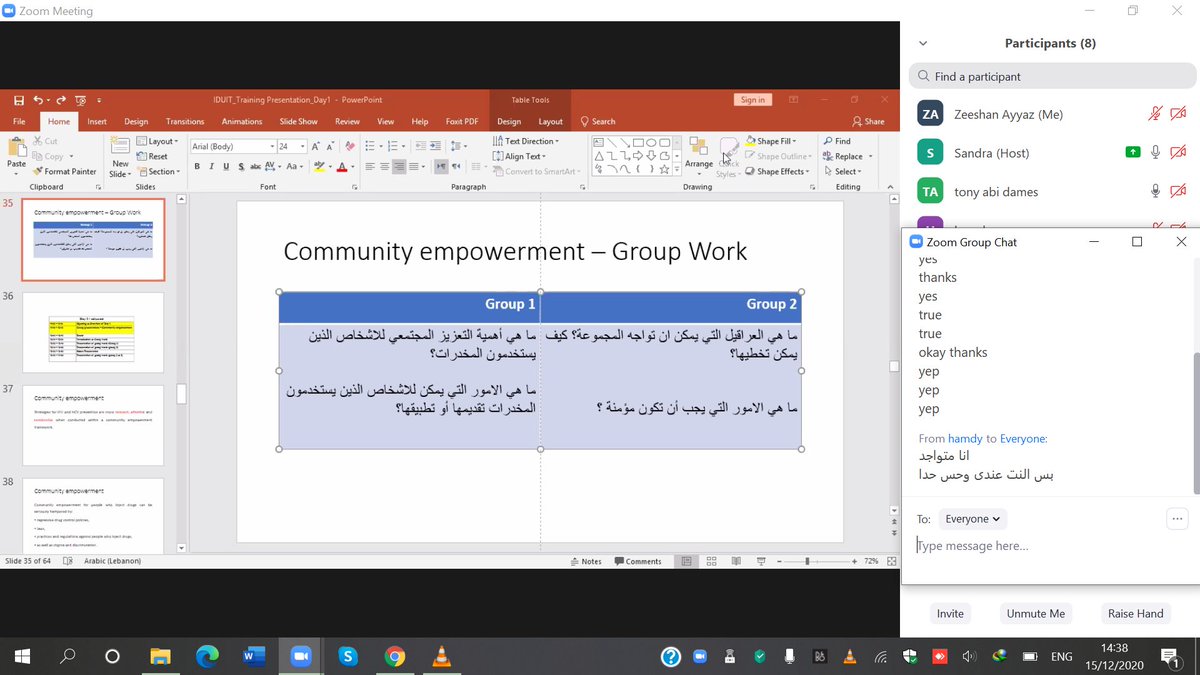Expand the Section dropdown
Screen dimensions: 1200x675
[x=158, y=171]
